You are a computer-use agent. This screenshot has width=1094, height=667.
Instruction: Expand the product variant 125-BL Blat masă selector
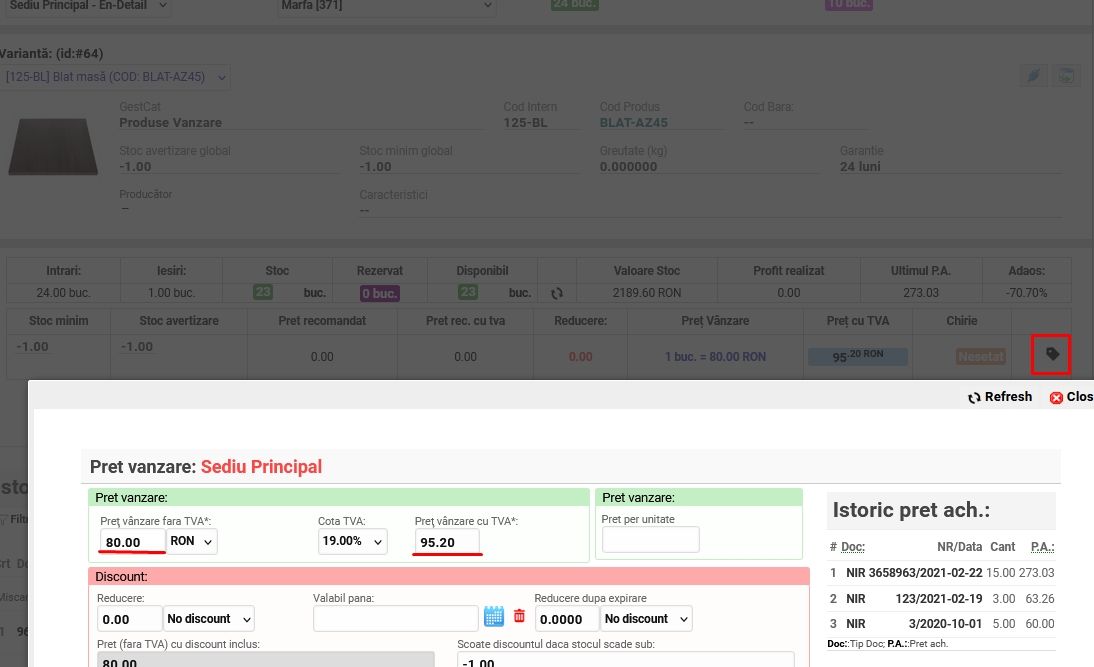[115, 77]
